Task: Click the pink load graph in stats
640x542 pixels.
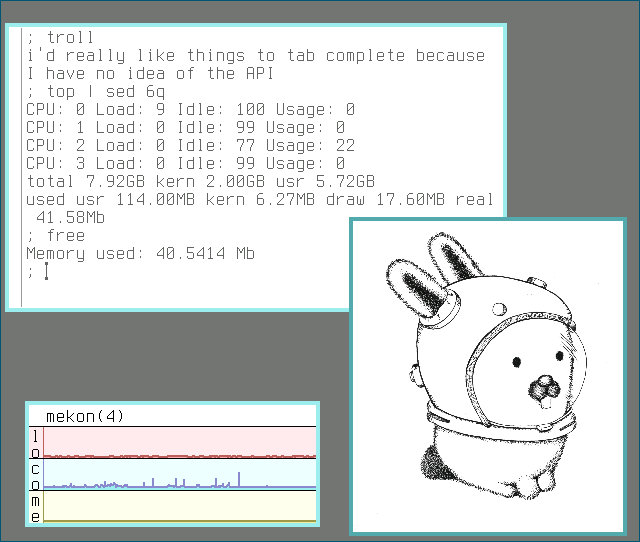Action: [x=180, y=442]
